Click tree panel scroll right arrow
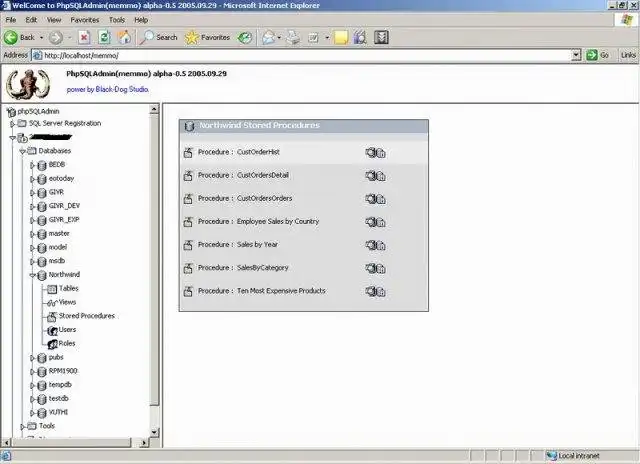Screen dimensions: 640x464 tap(144, 442)
